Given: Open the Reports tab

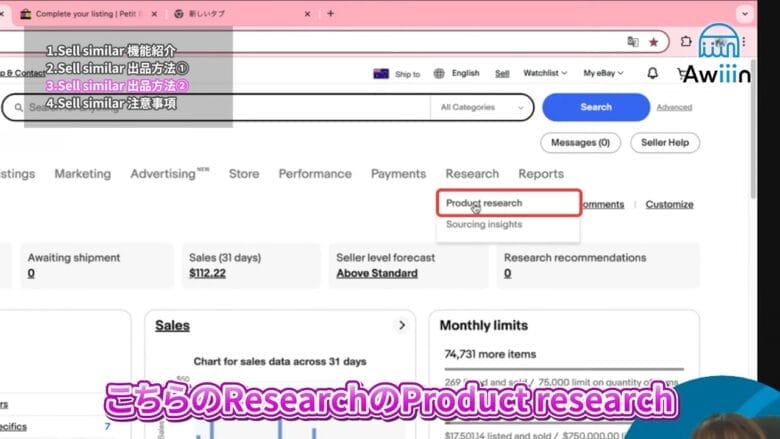Looking at the screenshot, I should pos(541,174).
